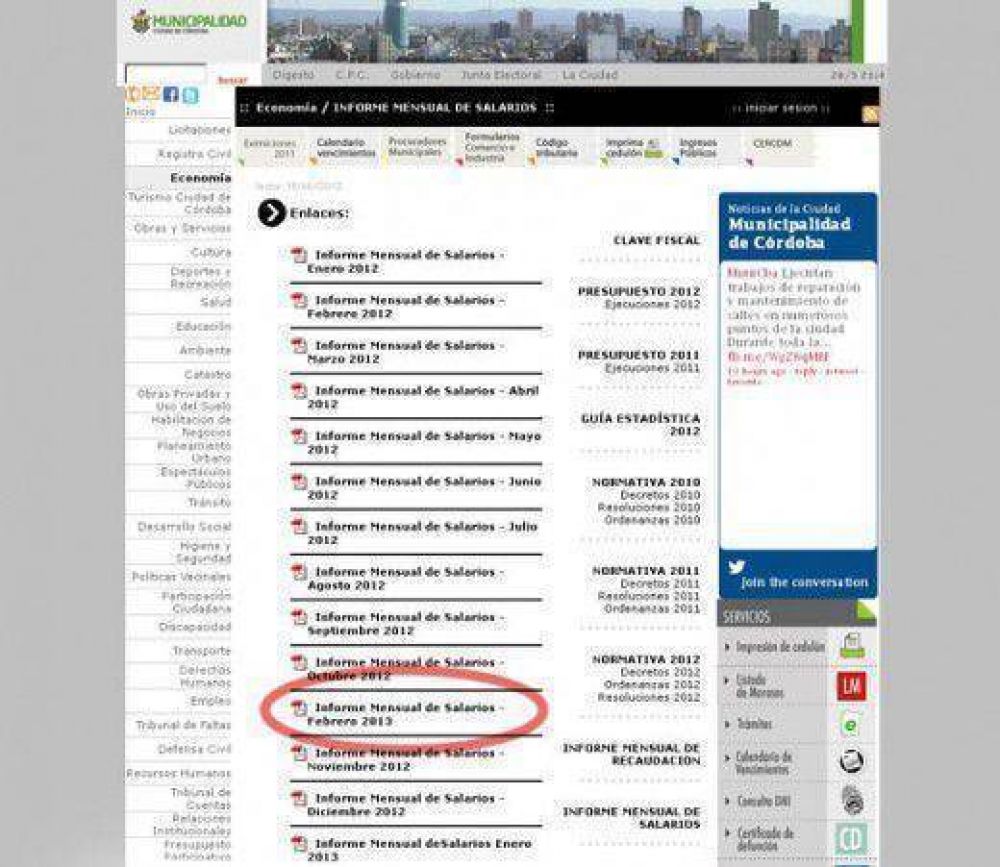The width and height of the screenshot is (1000, 867).
Task: Select Tránsito in the left sidebar
Action: pyautogui.click(x=209, y=503)
